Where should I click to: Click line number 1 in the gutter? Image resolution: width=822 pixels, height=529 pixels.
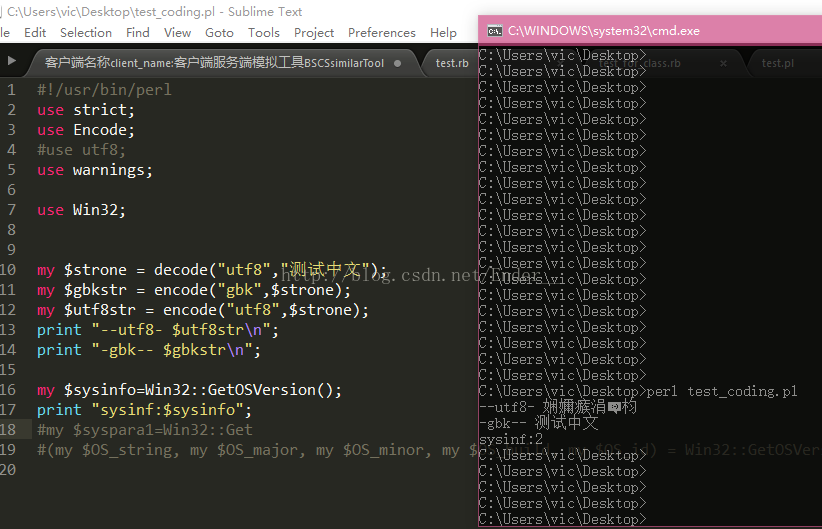(11, 90)
